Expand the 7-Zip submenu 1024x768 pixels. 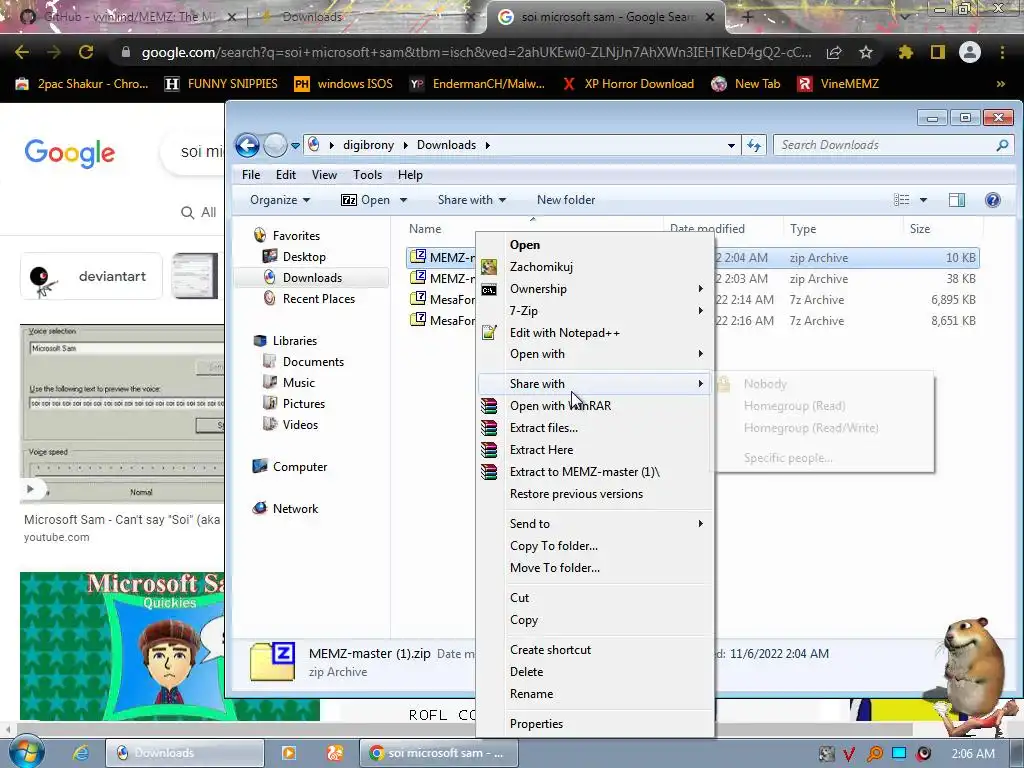[594, 311]
